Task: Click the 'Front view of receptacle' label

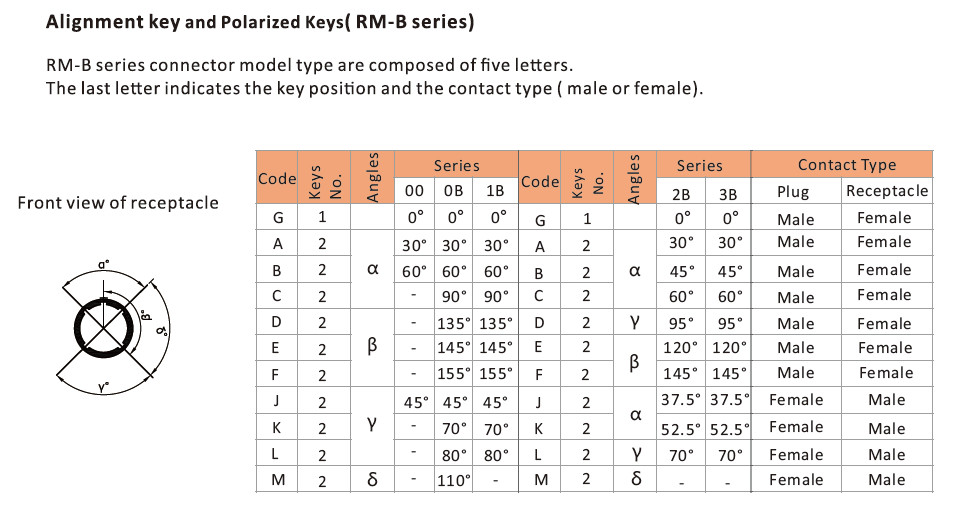Action: coord(118,203)
